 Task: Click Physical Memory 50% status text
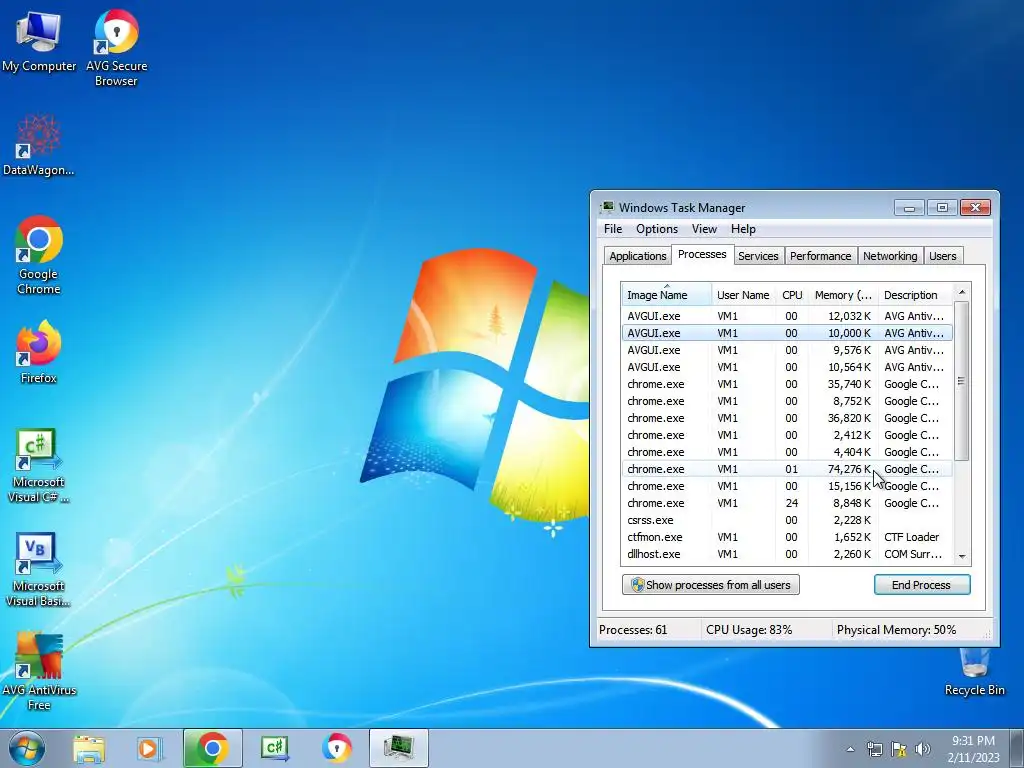(x=896, y=630)
